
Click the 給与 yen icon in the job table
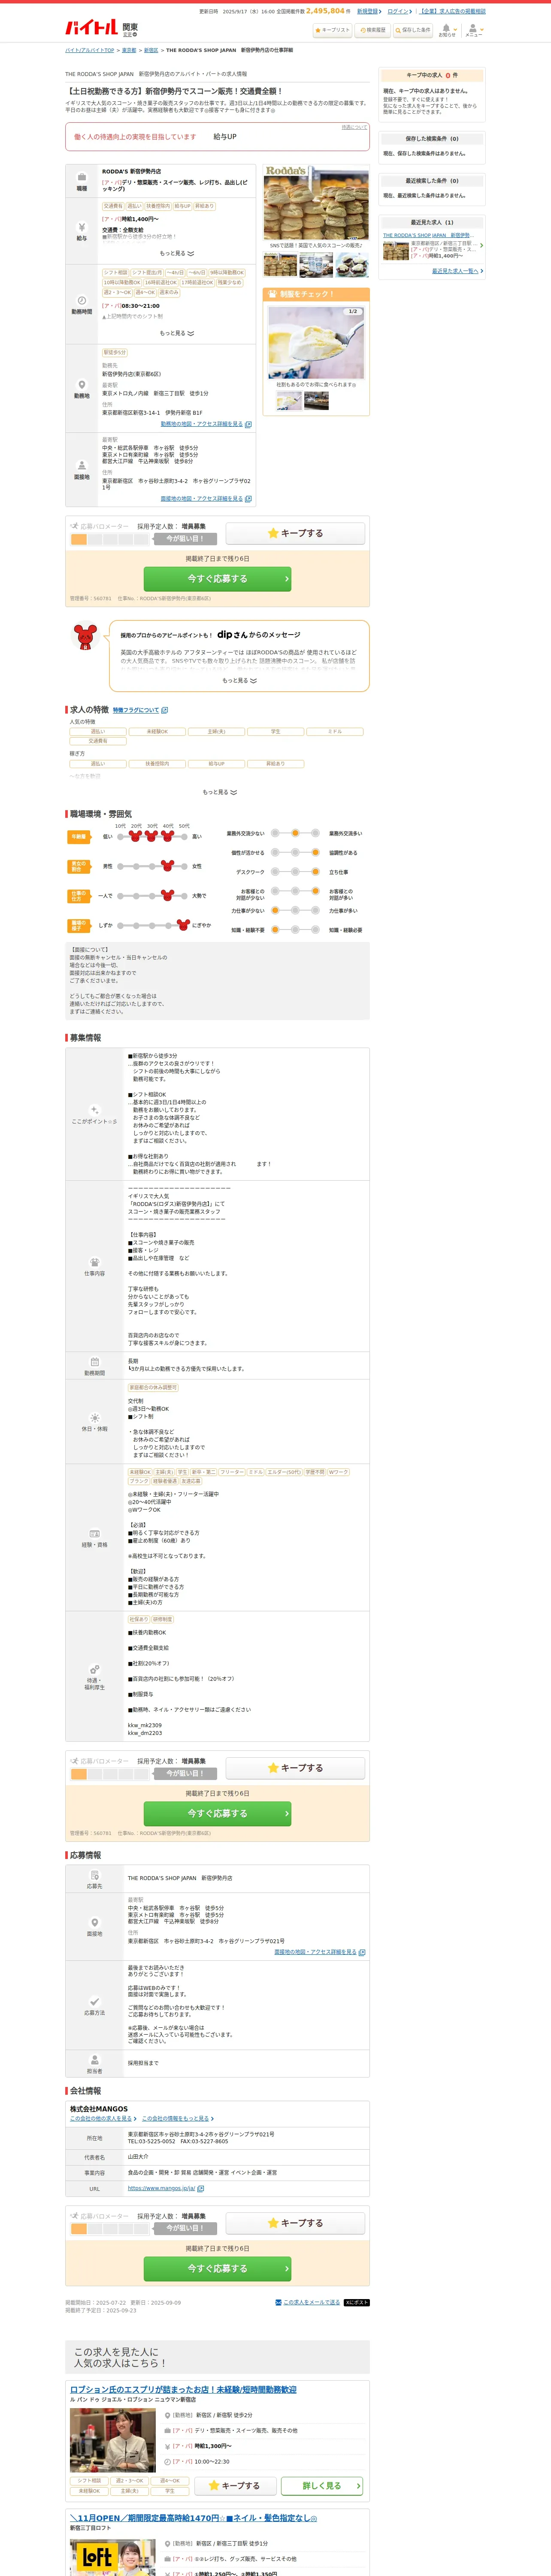[x=82, y=228]
